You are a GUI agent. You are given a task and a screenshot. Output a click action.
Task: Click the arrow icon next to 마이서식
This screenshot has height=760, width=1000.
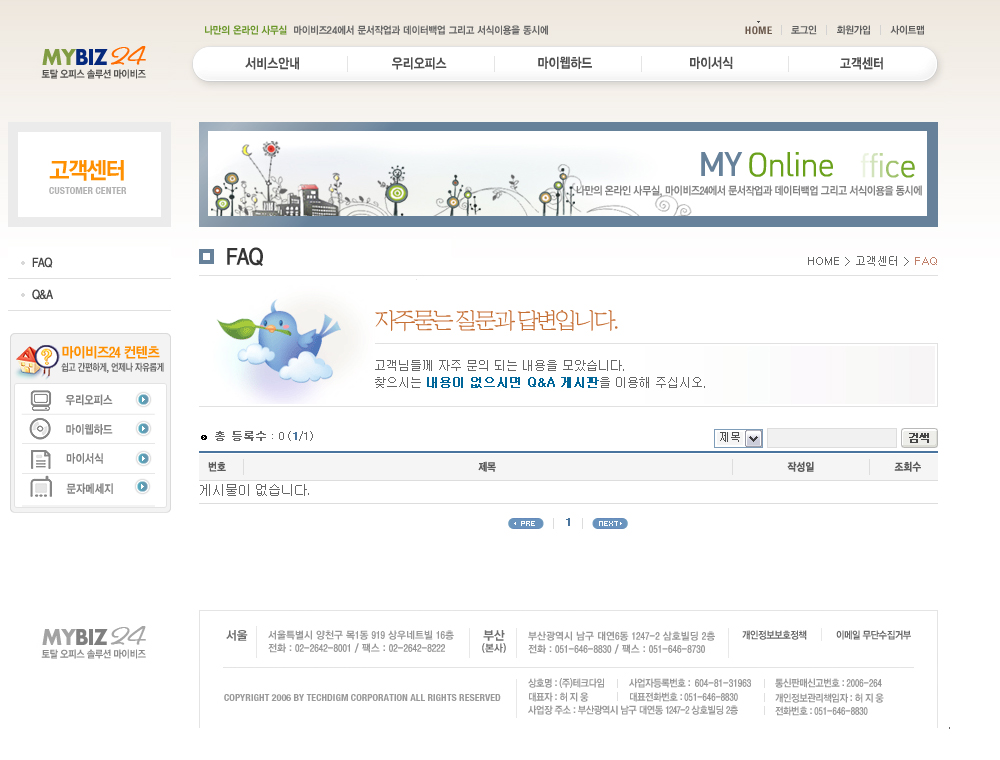pos(144,458)
